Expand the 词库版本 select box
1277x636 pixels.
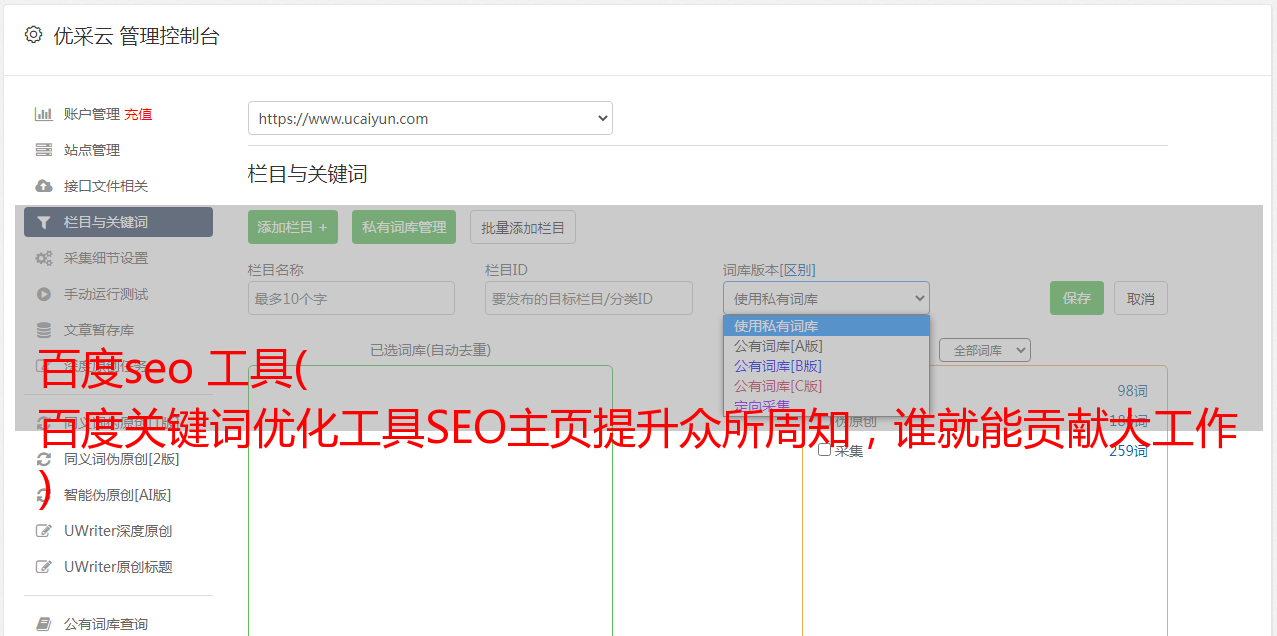[826, 298]
